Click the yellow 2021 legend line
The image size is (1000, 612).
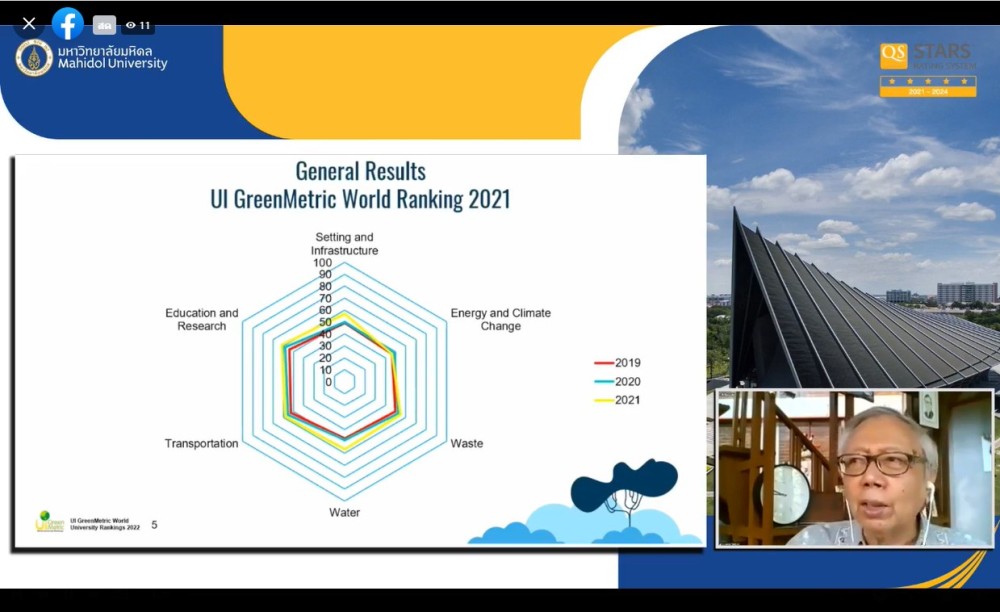(x=603, y=400)
